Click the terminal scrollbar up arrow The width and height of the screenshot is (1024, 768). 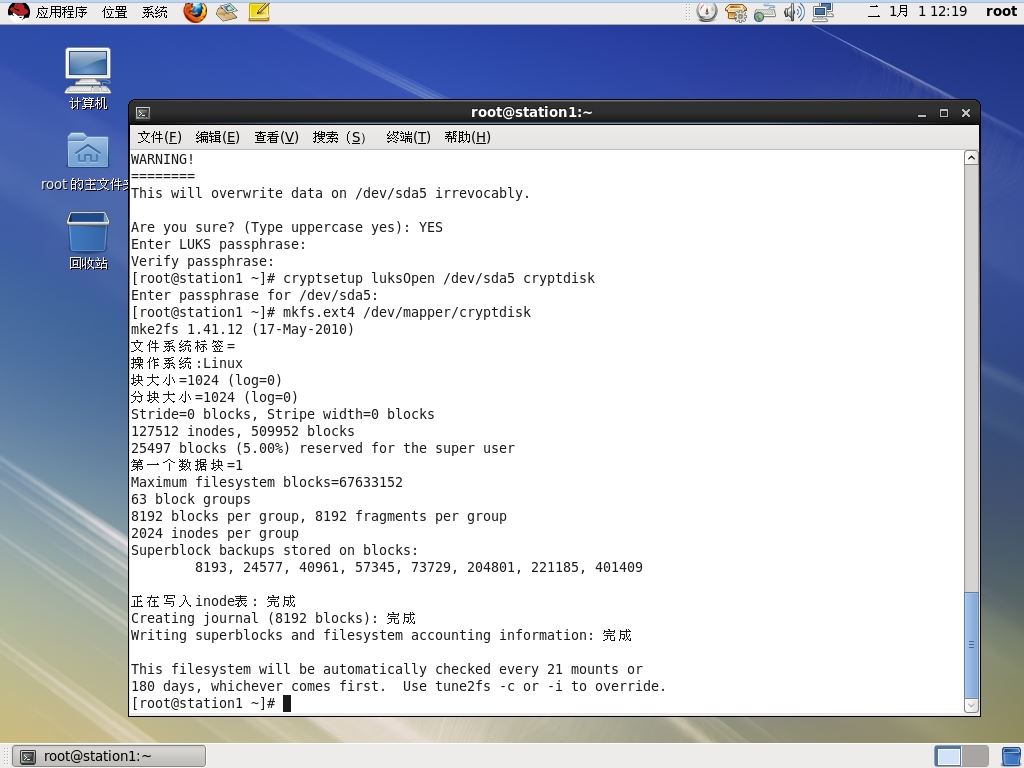point(971,158)
